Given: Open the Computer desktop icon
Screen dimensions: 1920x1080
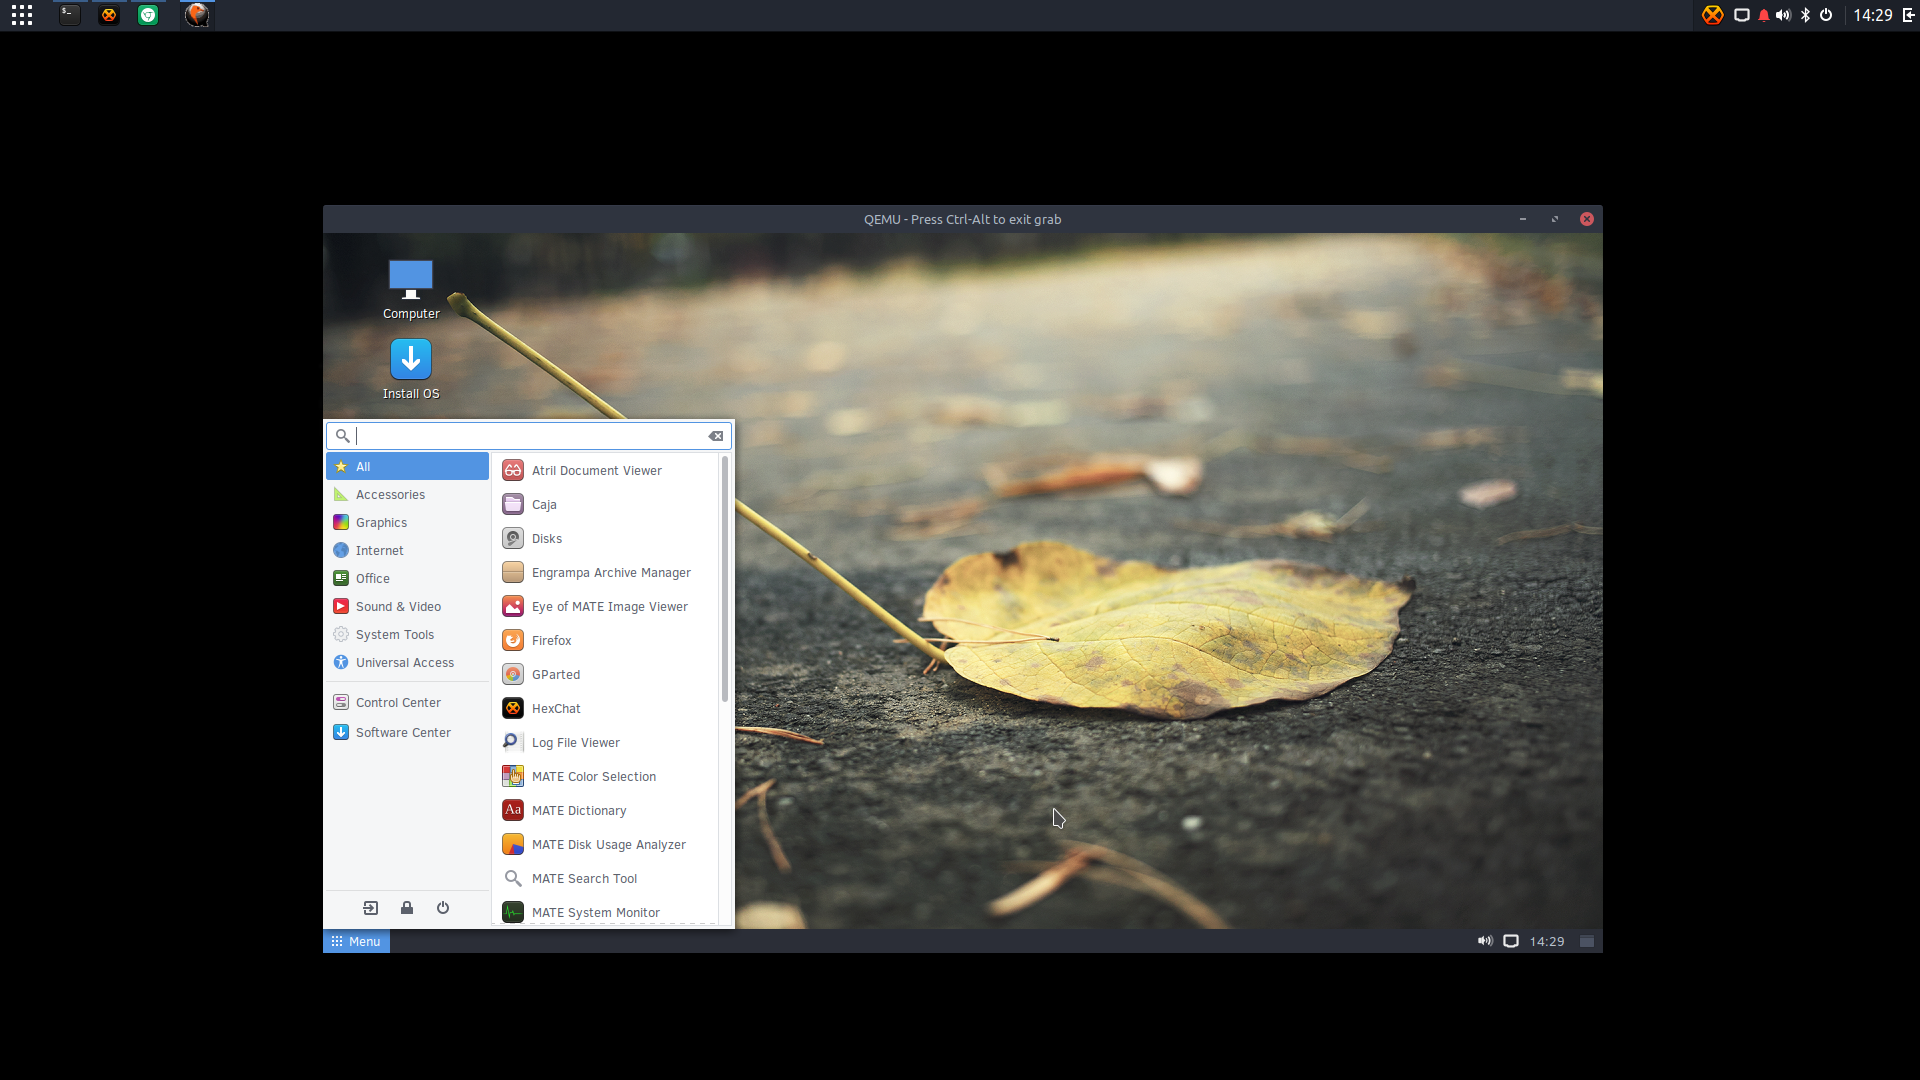Looking at the screenshot, I should pyautogui.click(x=411, y=290).
